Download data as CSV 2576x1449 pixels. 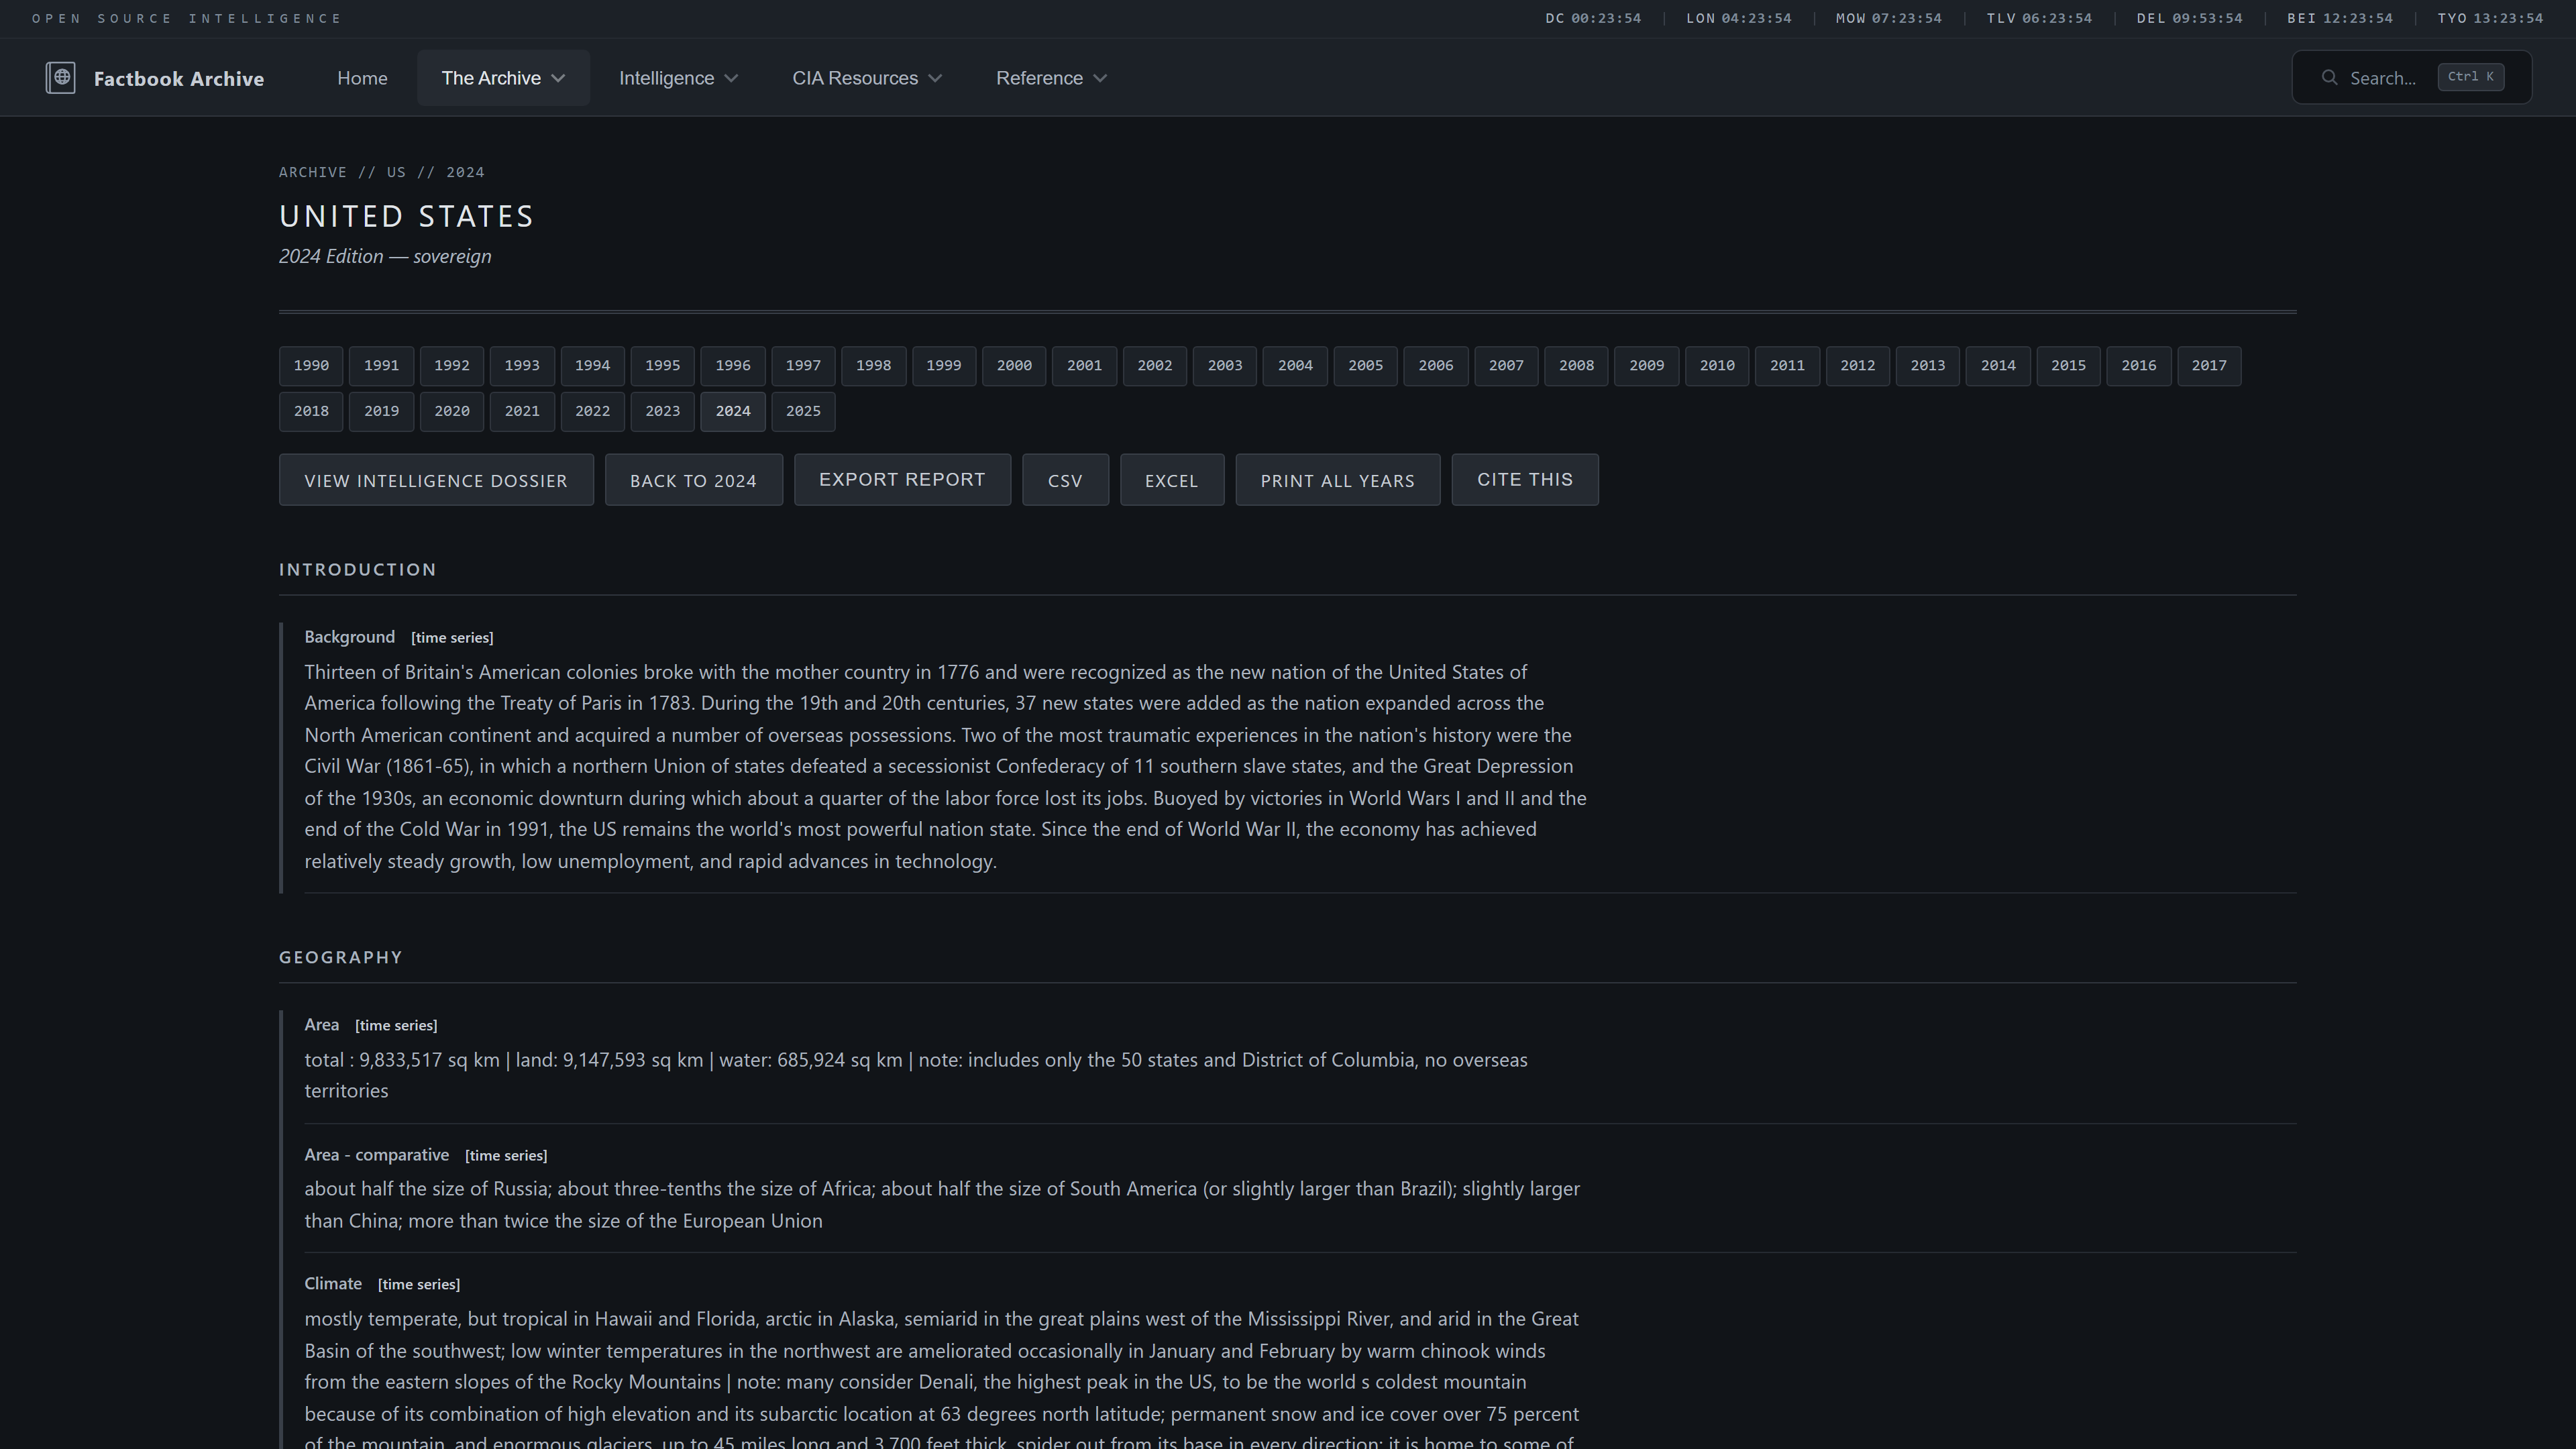pos(1065,481)
